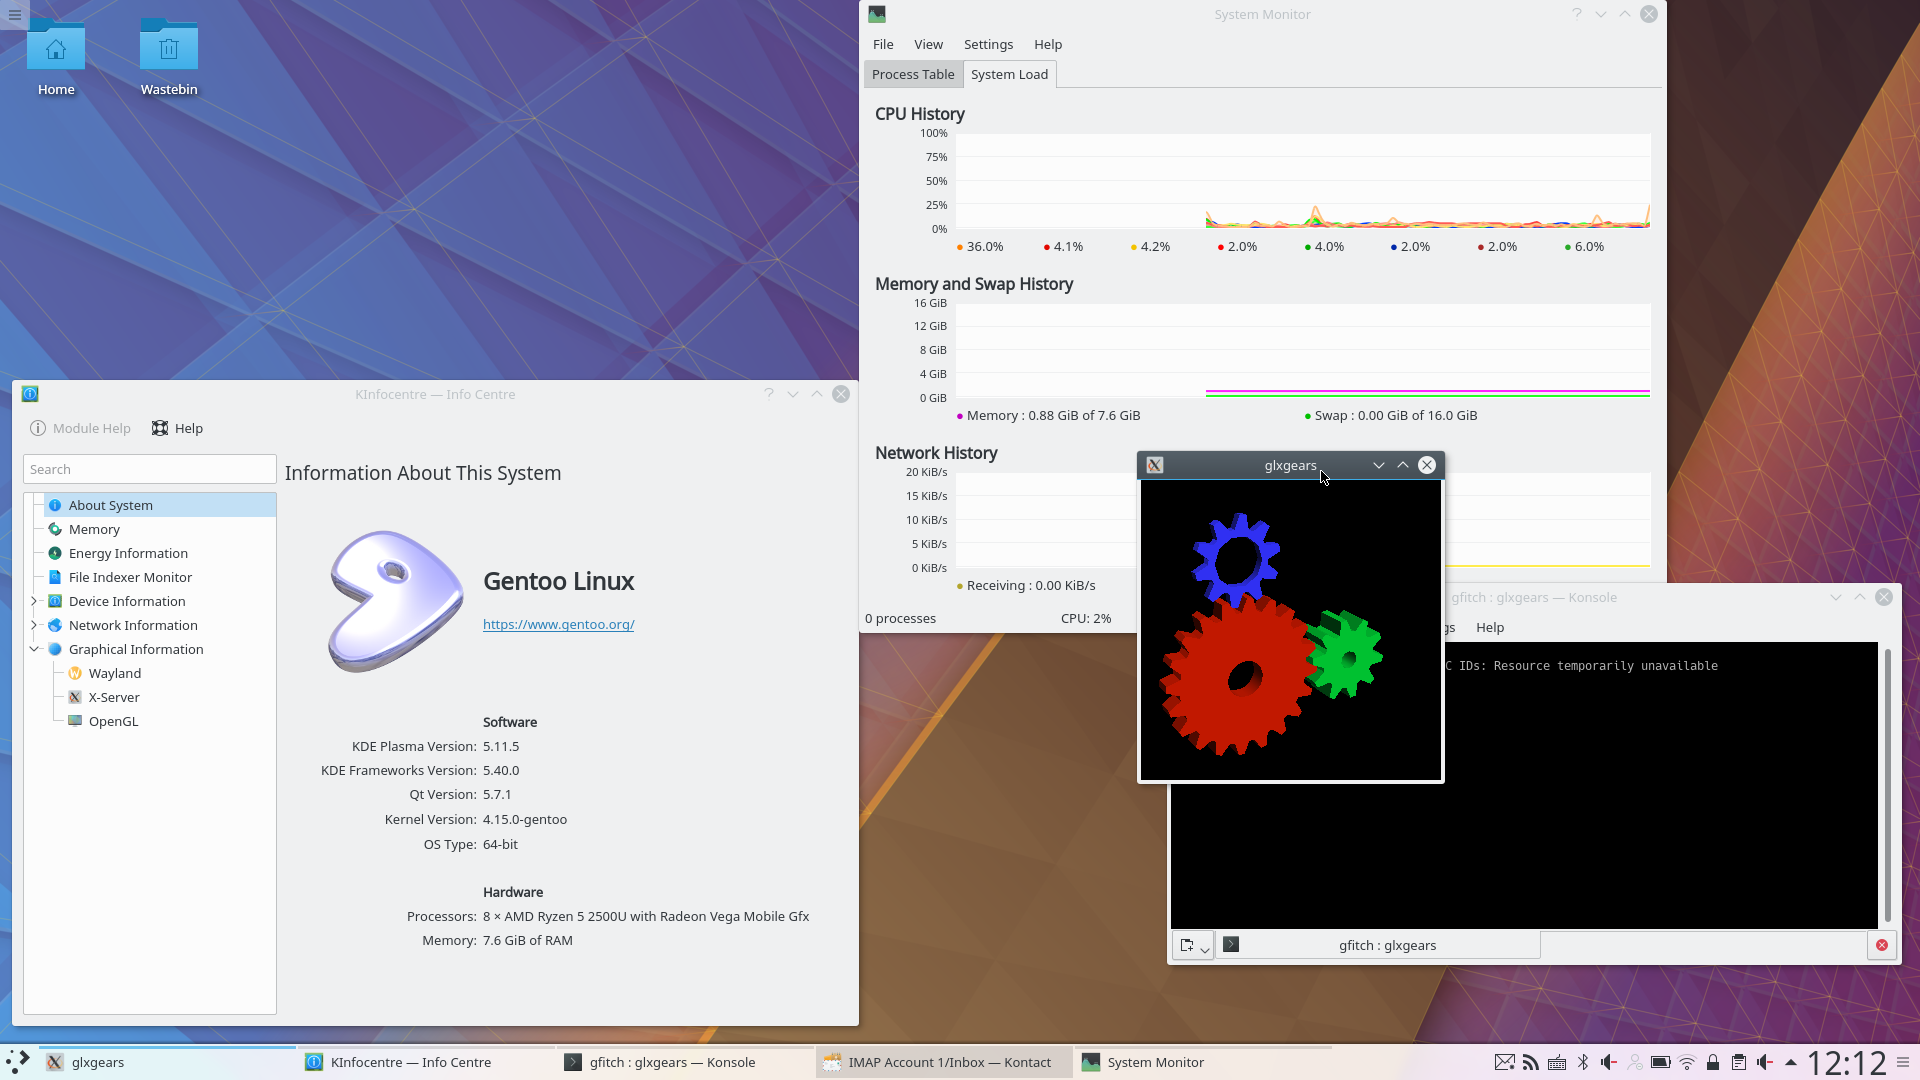
Task: Open Help menu in System Monitor
Action: 1048,44
